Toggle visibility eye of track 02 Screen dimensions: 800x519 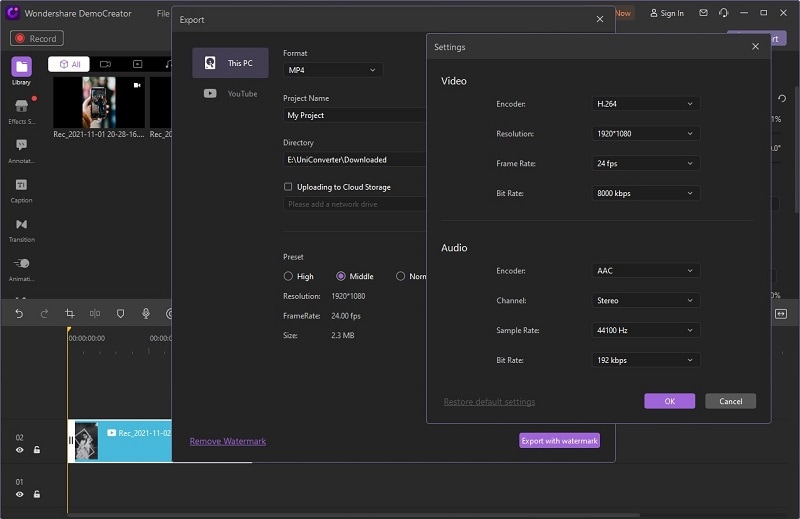(19, 450)
